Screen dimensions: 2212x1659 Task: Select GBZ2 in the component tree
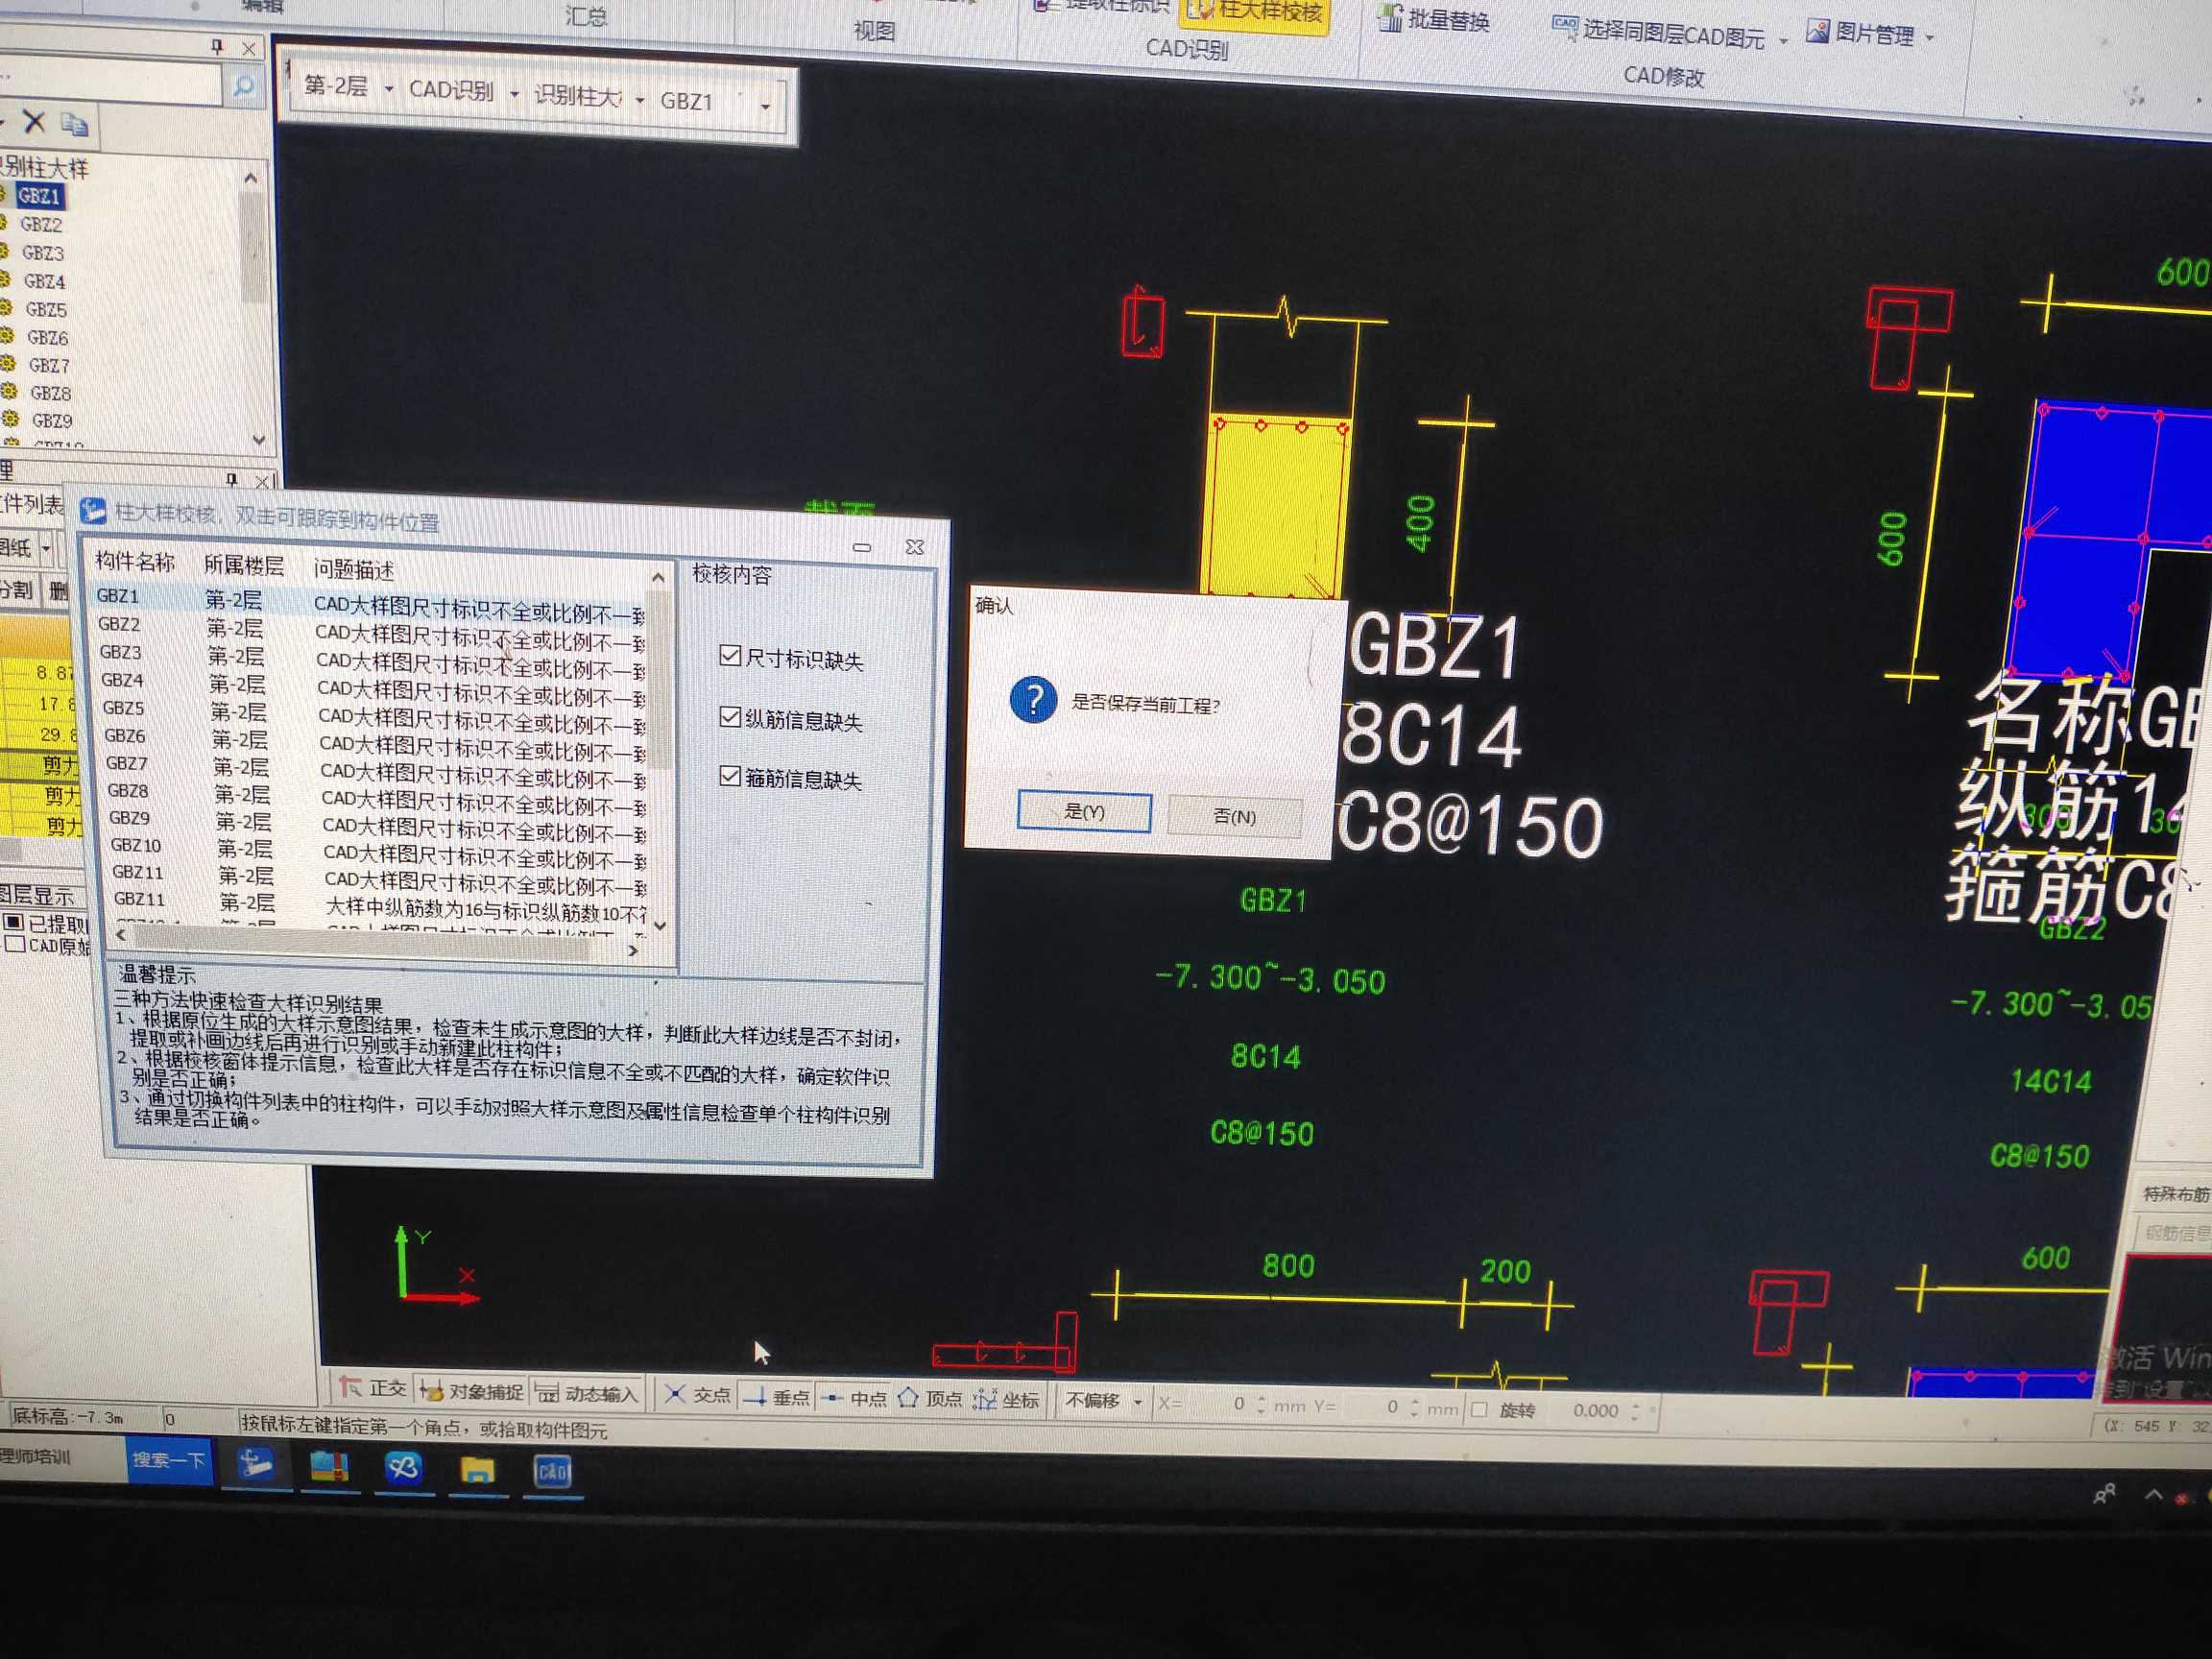point(41,225)
